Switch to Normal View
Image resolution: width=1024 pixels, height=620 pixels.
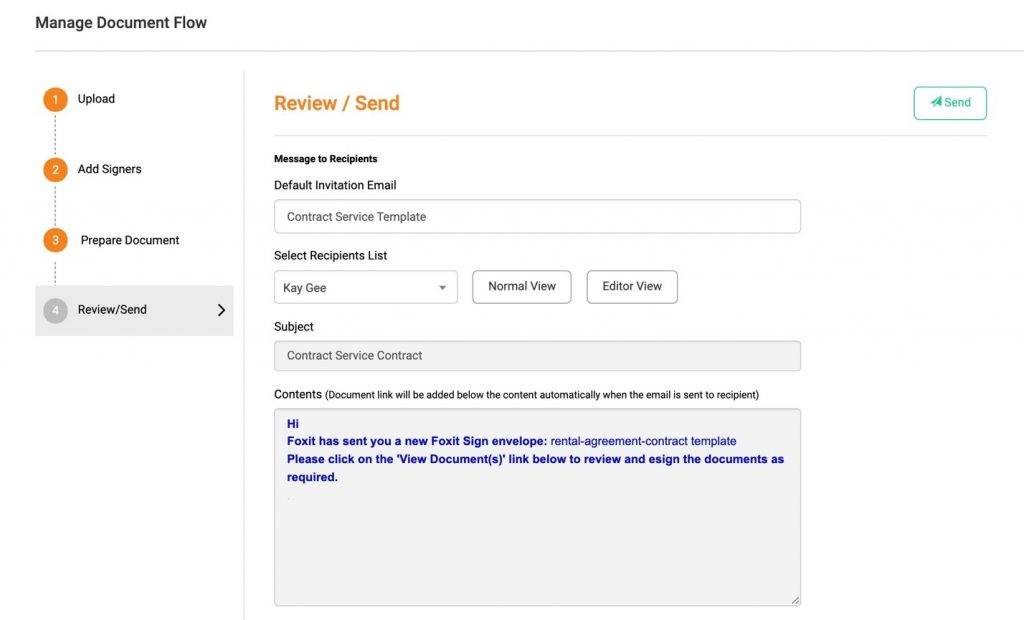(522, 287)
